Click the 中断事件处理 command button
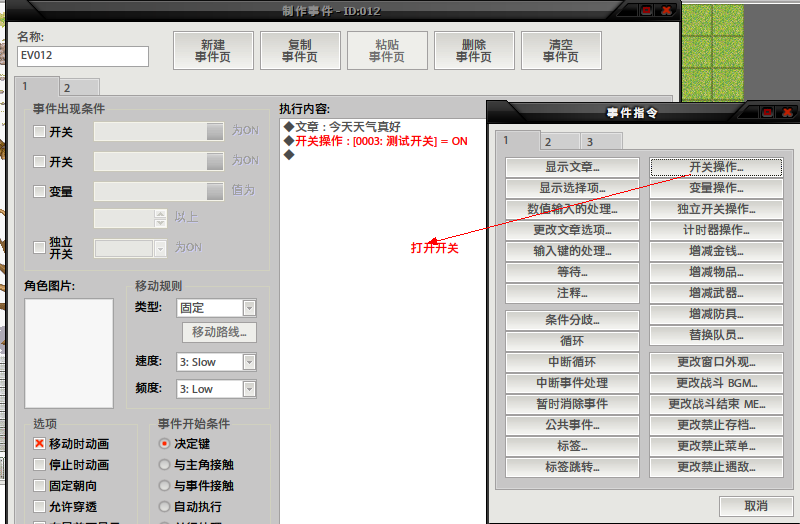The image size is (800, 524). tap(572, 383)
